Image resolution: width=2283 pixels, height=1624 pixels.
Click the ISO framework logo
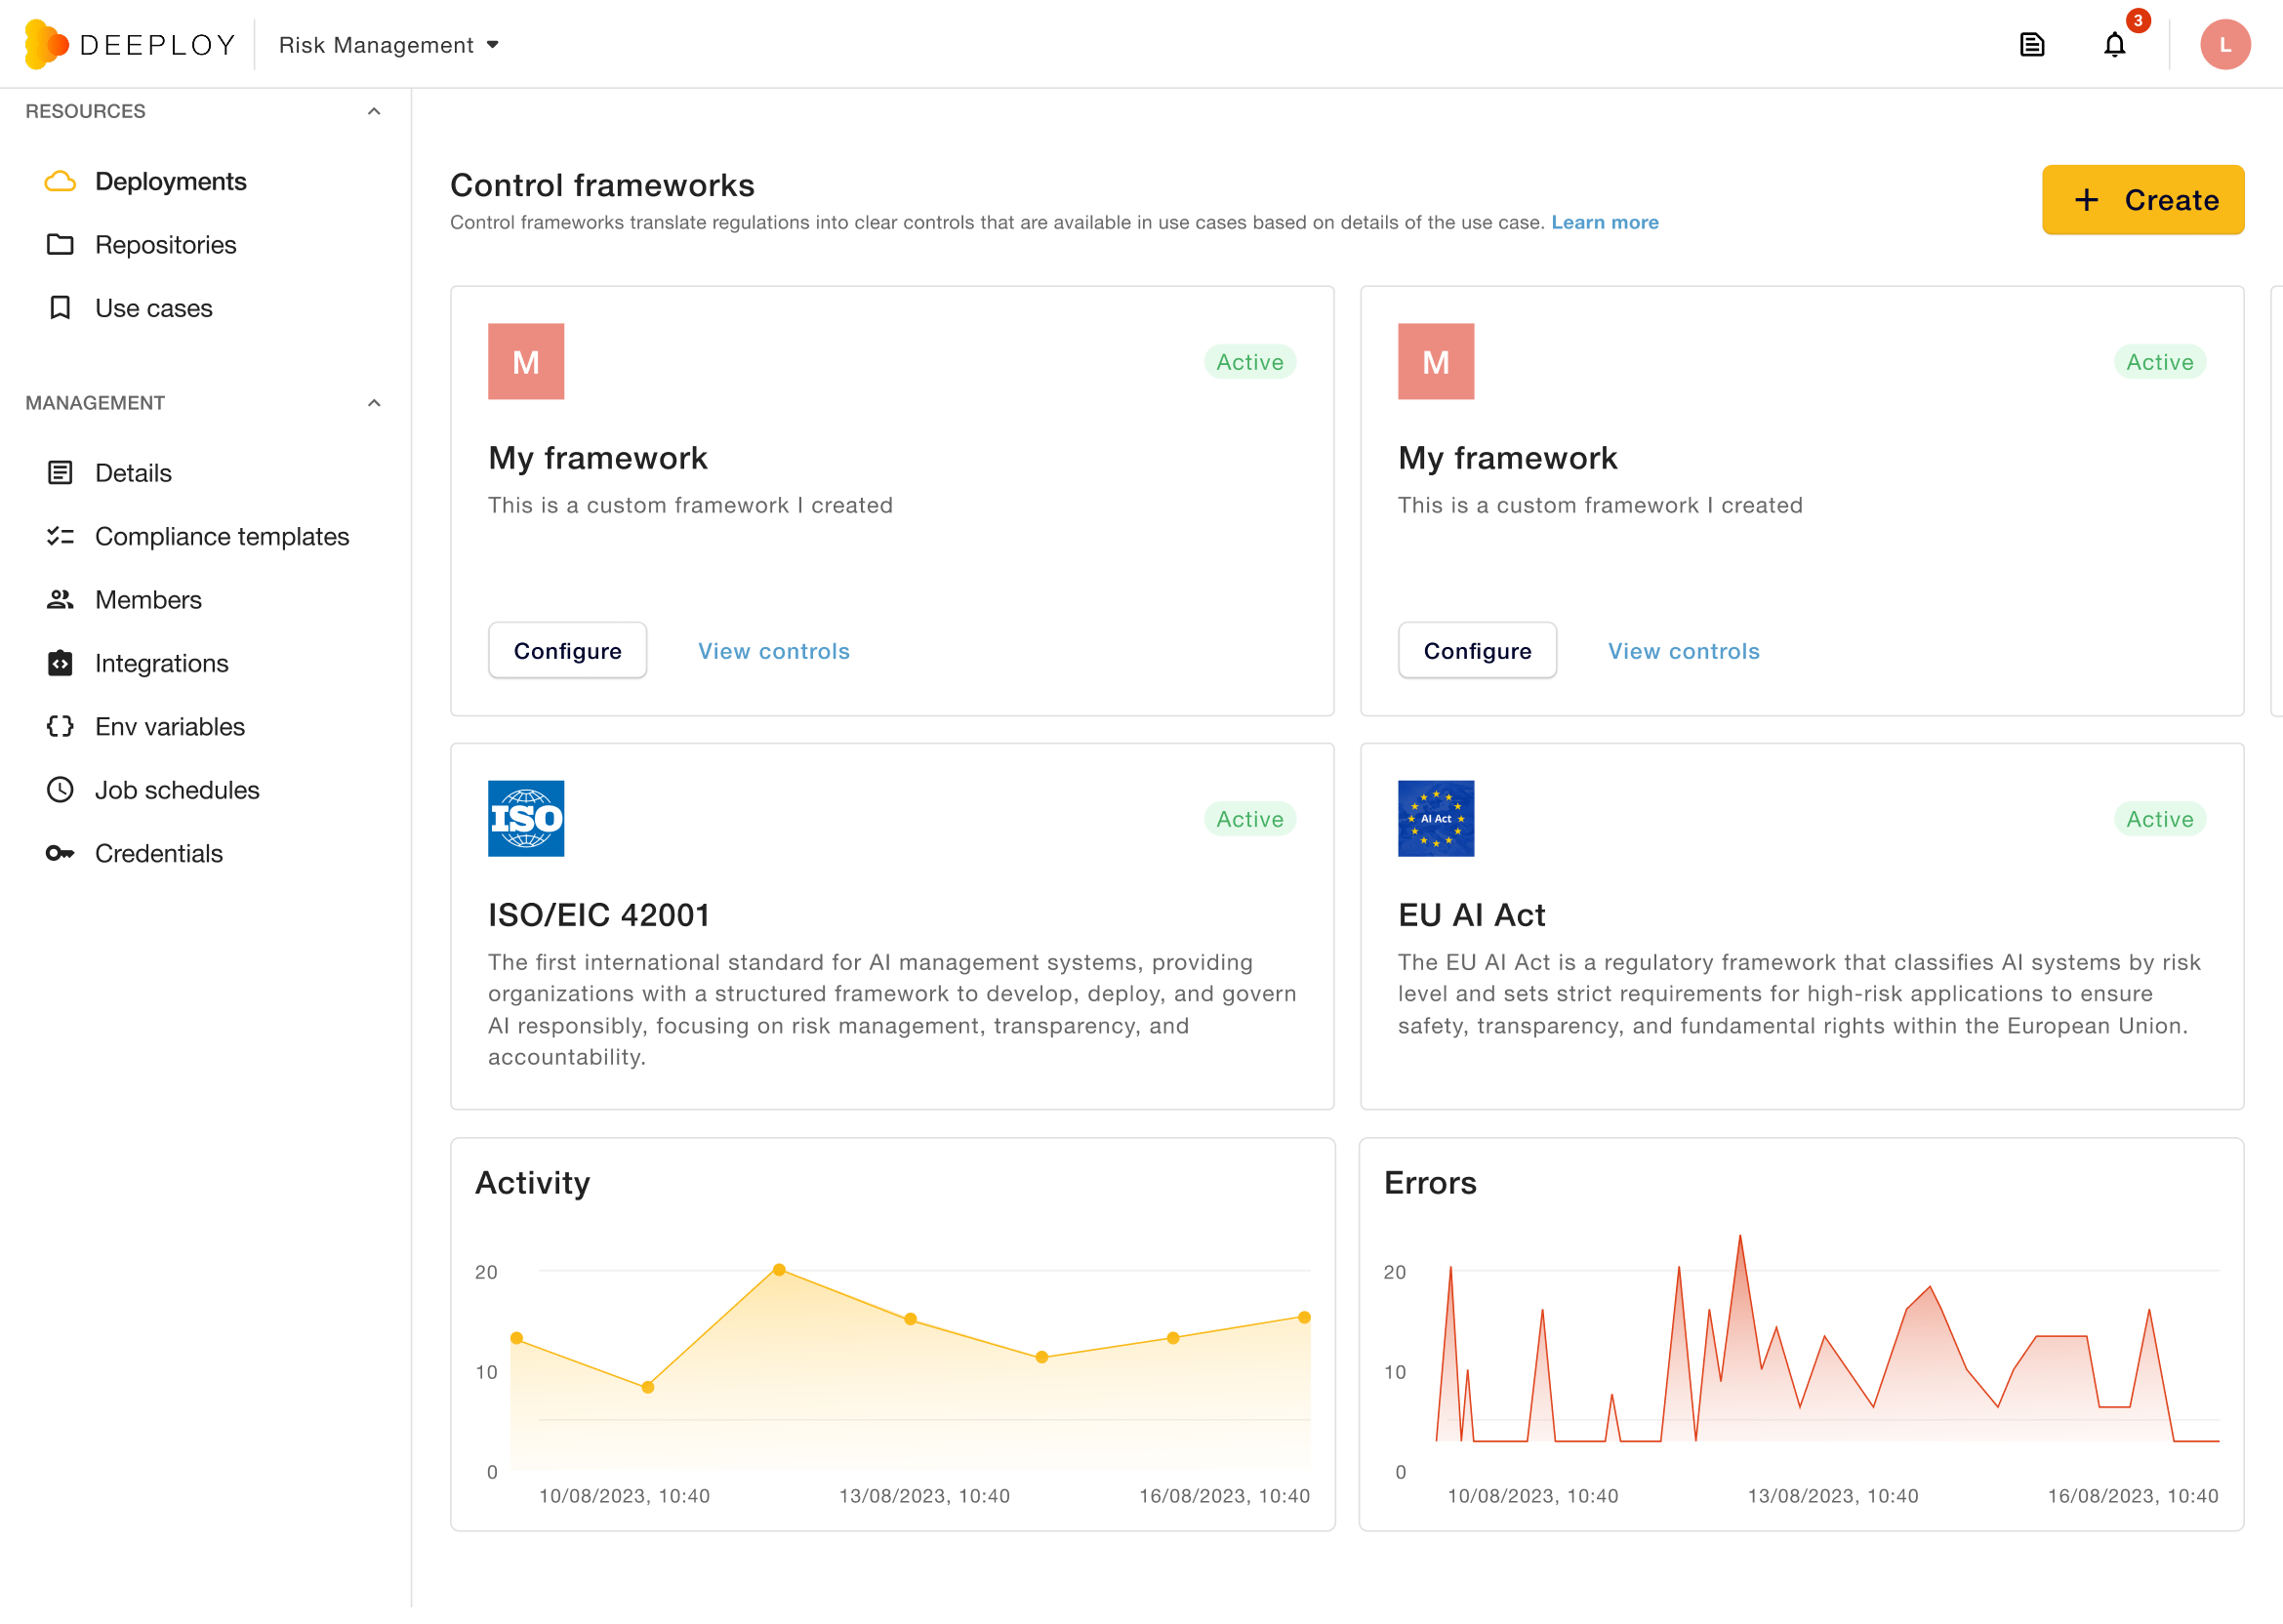526,818
